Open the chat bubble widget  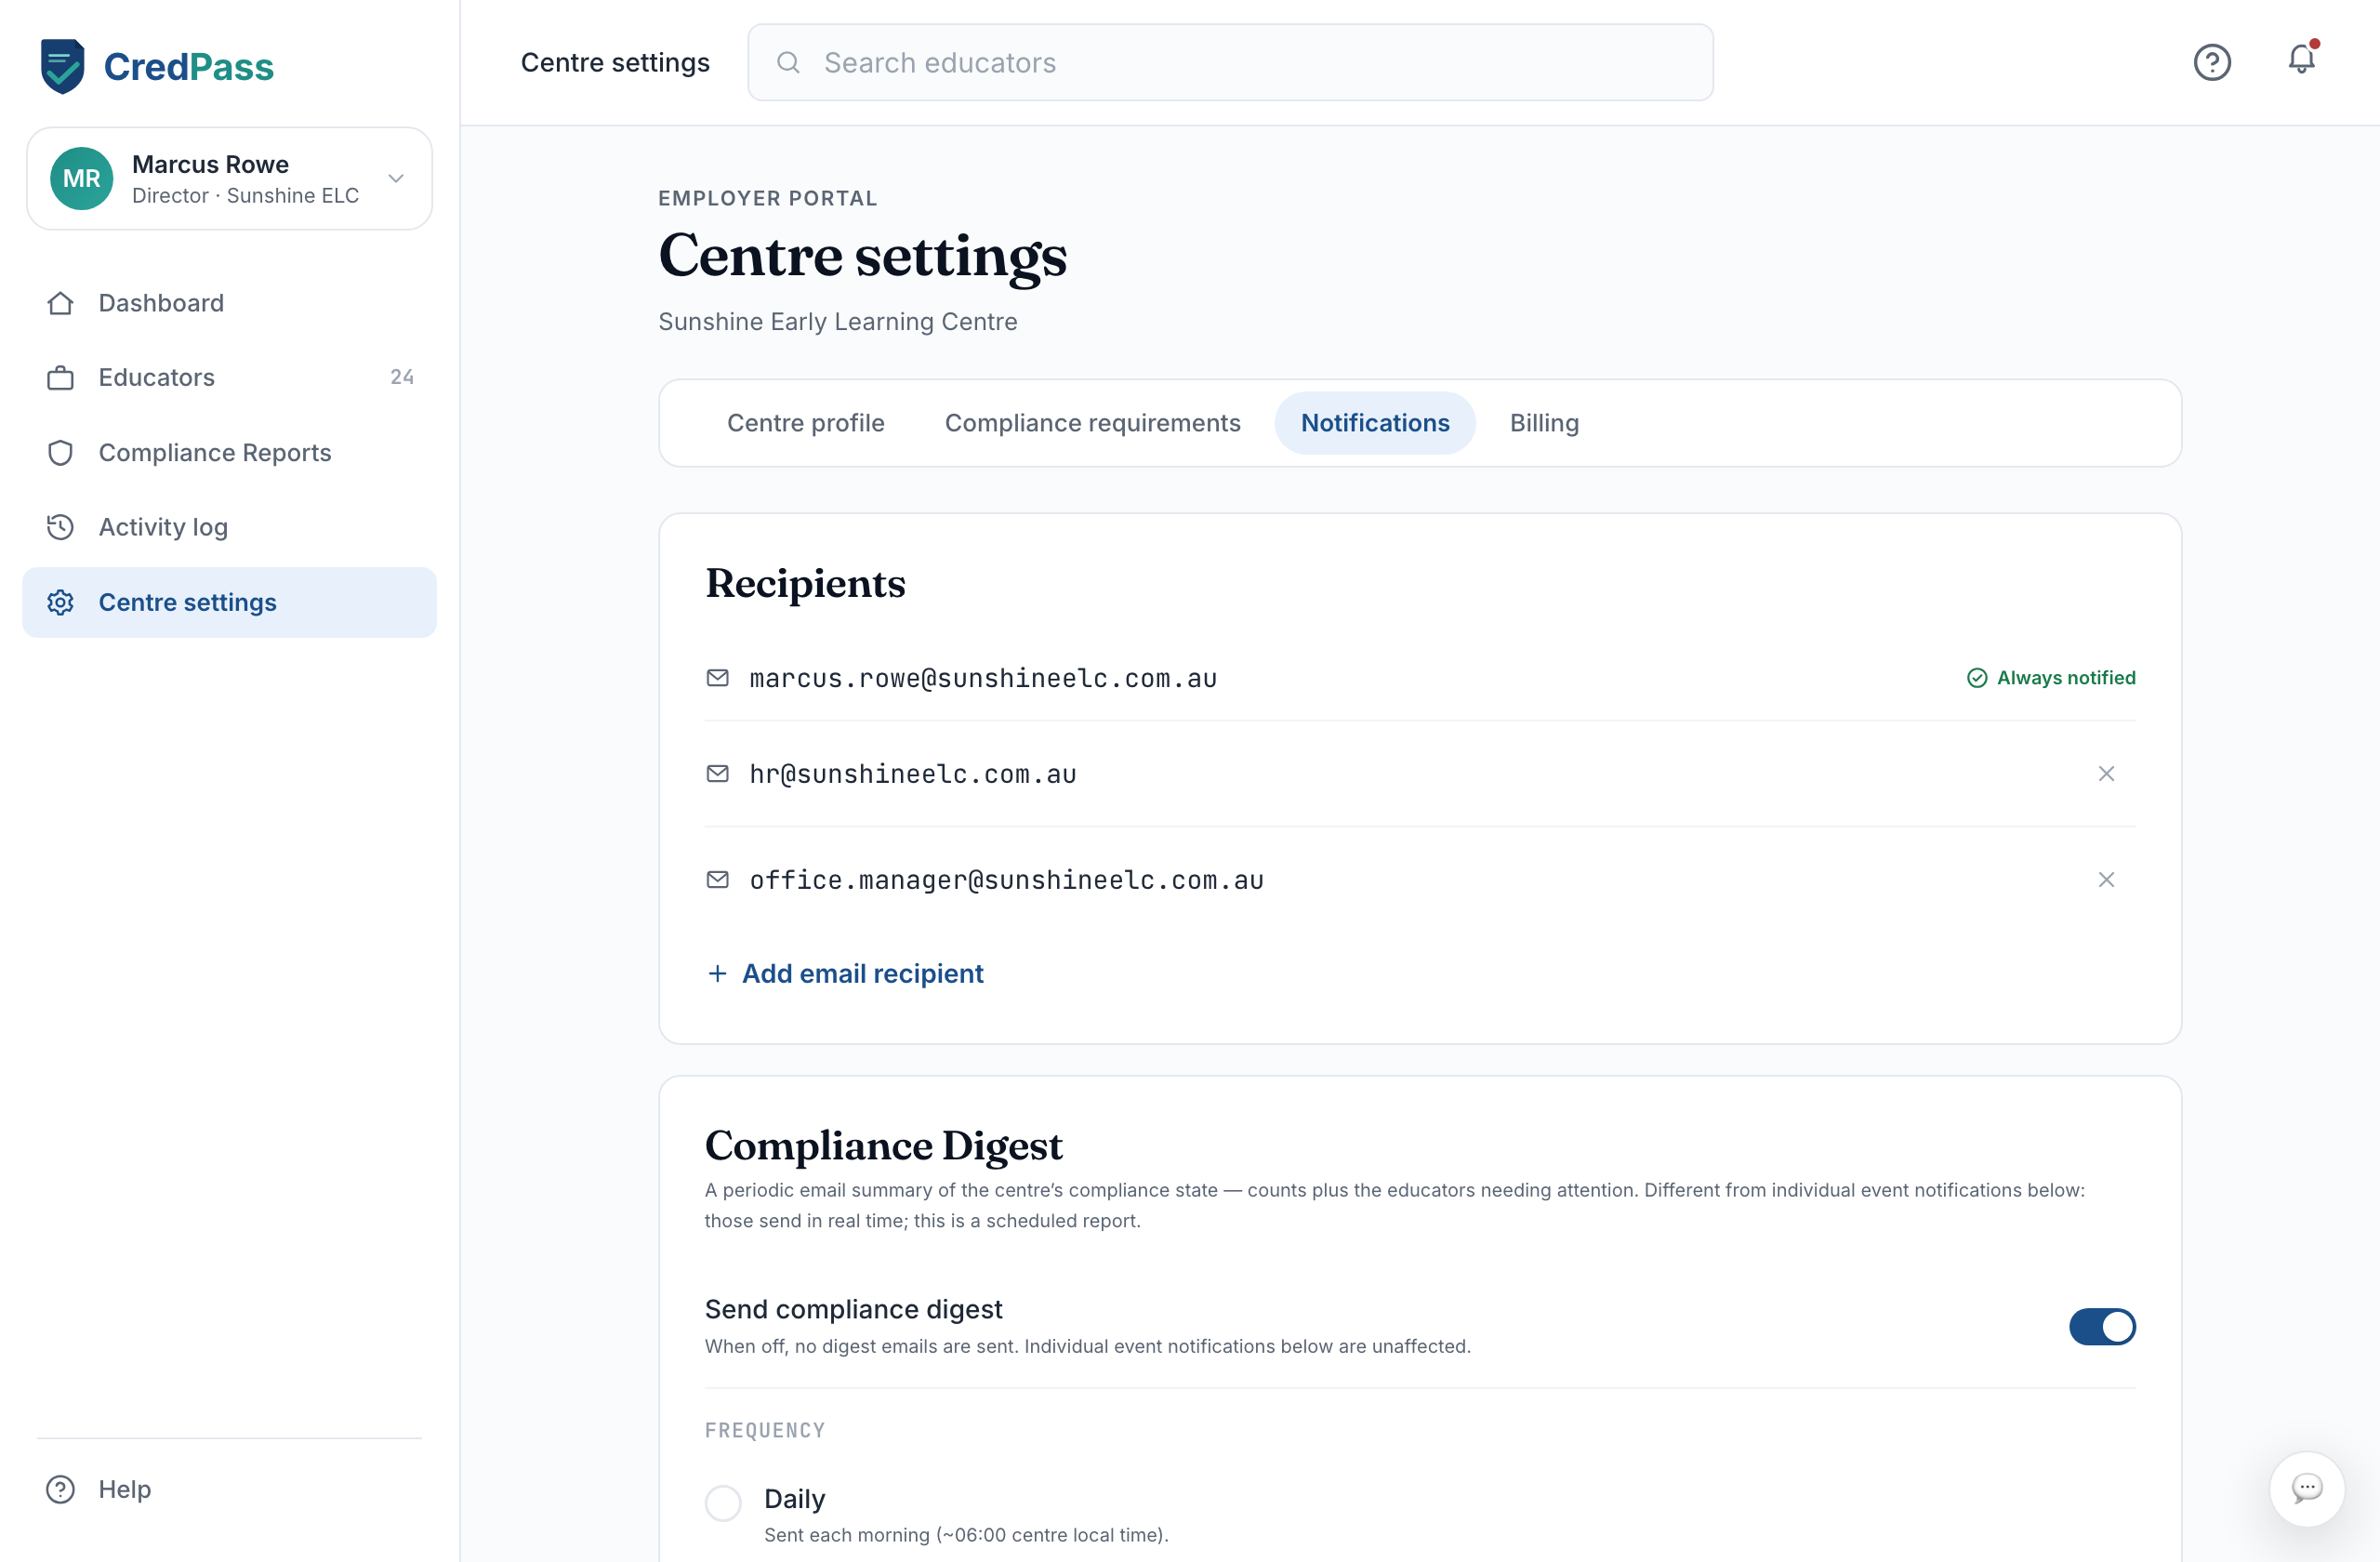(x=2307, y=1488)
